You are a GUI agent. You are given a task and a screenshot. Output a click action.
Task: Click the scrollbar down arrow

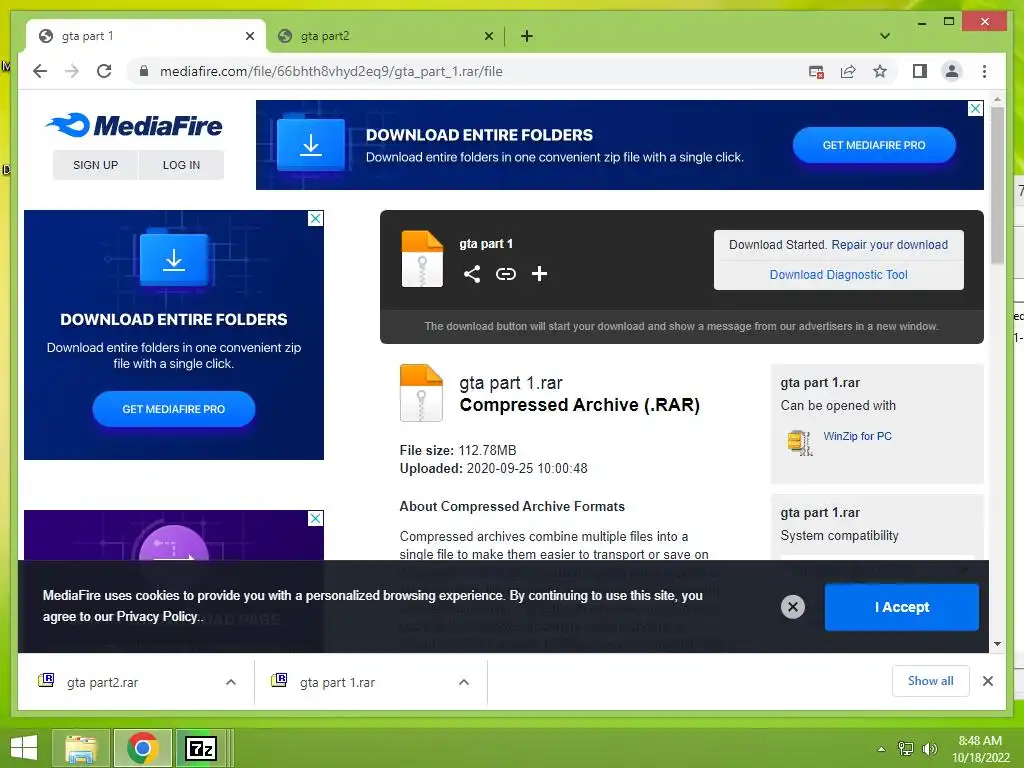(997, 644)
